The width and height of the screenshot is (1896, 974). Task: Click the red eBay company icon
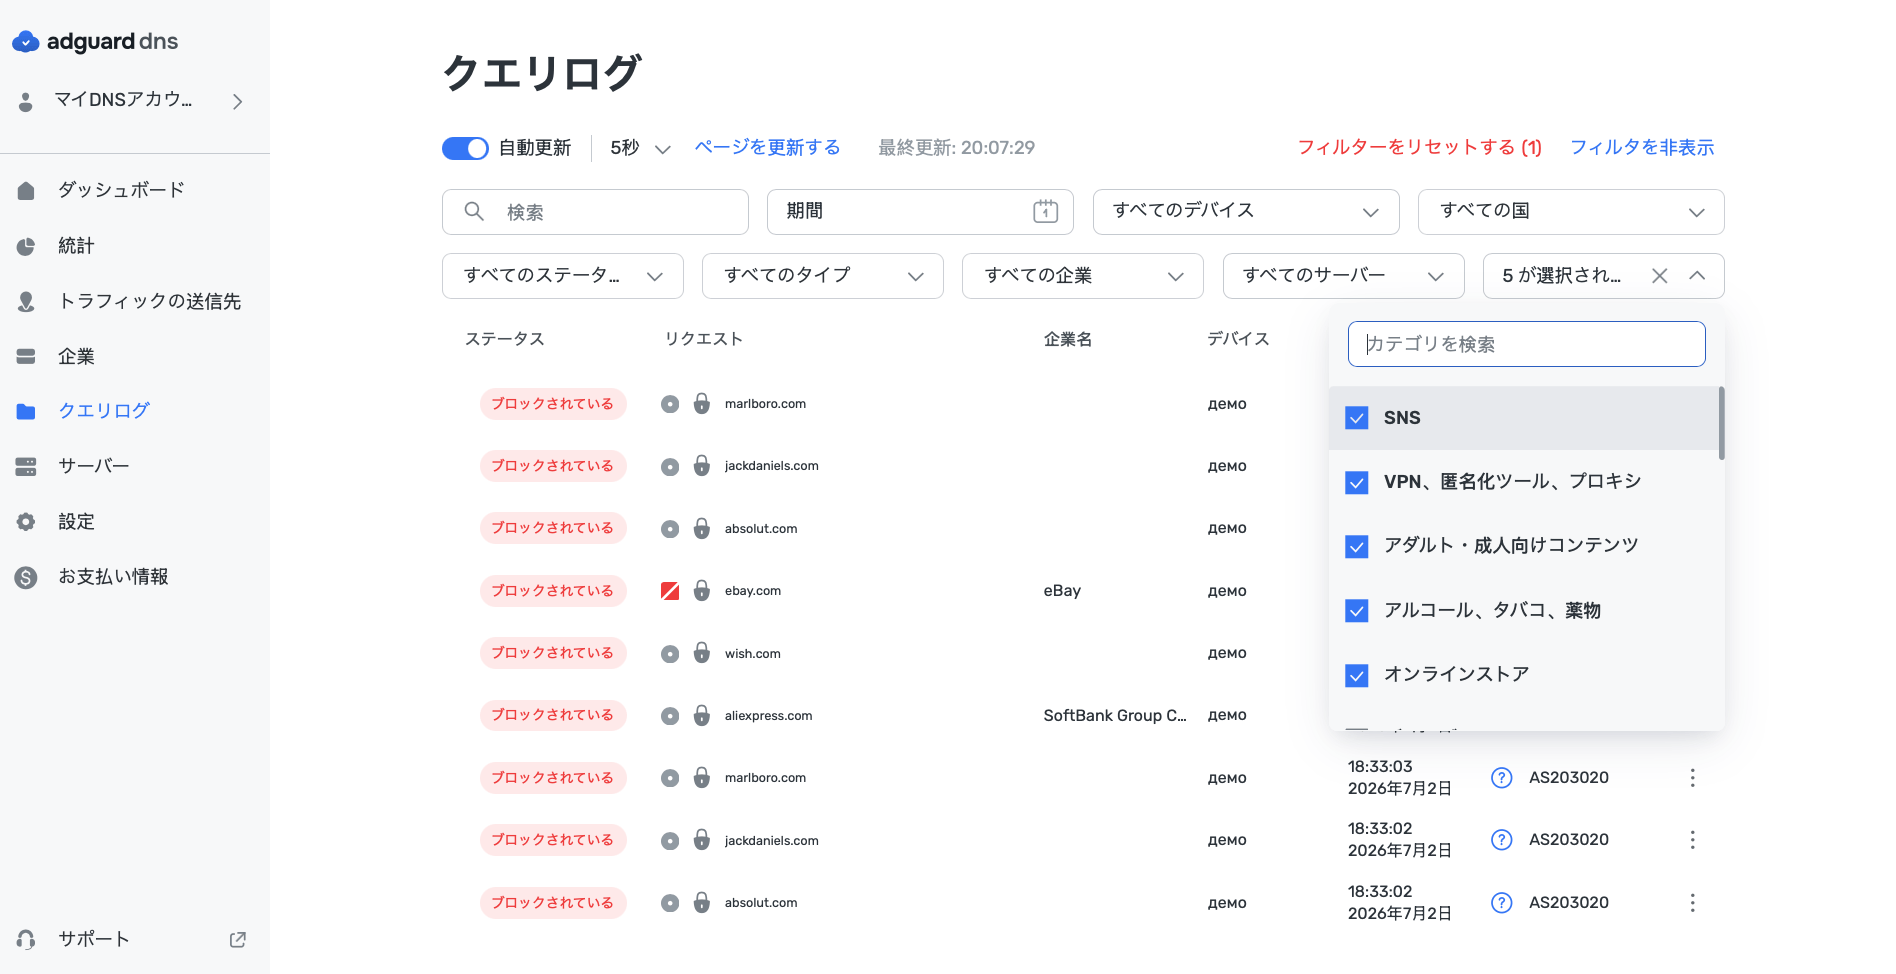pyautogui.click(x=670, y=591)
